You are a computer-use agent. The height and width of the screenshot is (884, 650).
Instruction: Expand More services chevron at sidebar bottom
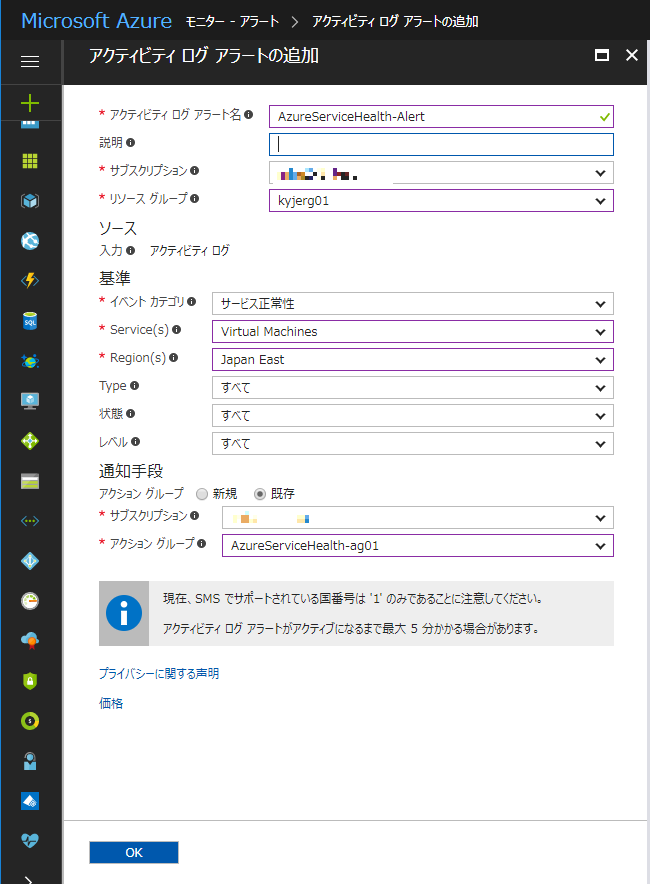pyautogui.click(x=29, y=879)
